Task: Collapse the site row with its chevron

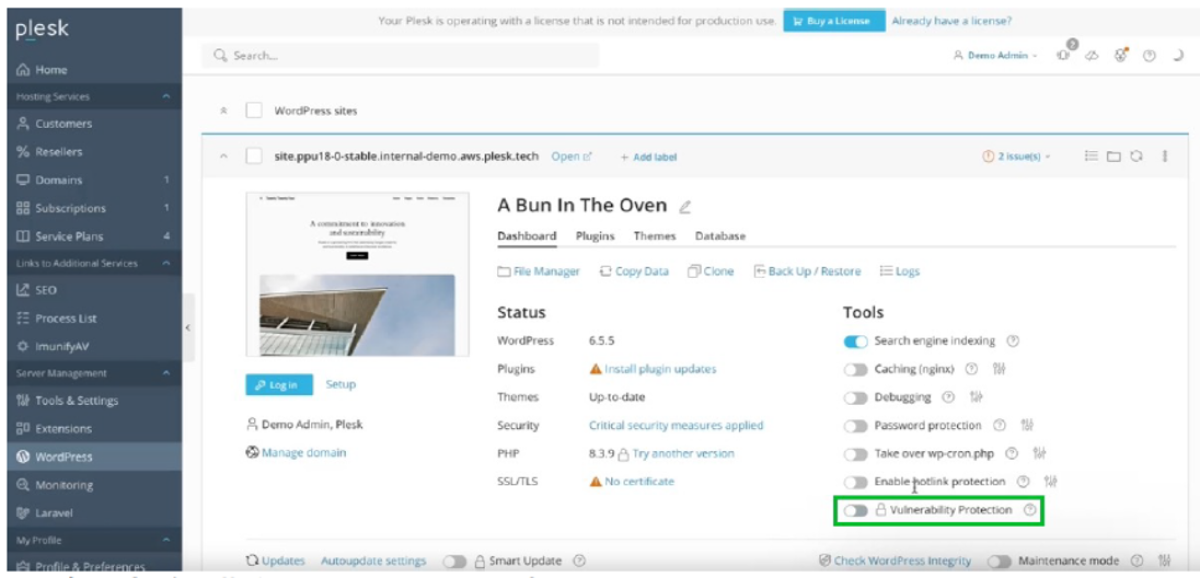Action: [x=222, y=157]
